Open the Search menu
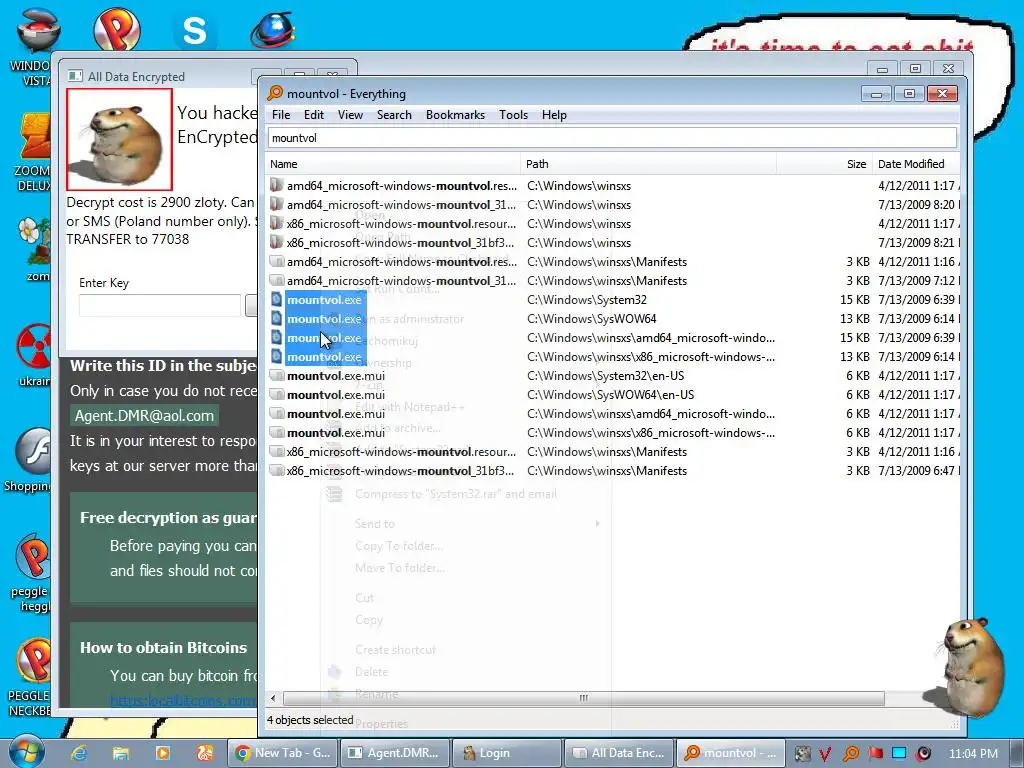The height and width of the screenshot is (768, 1024). (x=394, y=115)
